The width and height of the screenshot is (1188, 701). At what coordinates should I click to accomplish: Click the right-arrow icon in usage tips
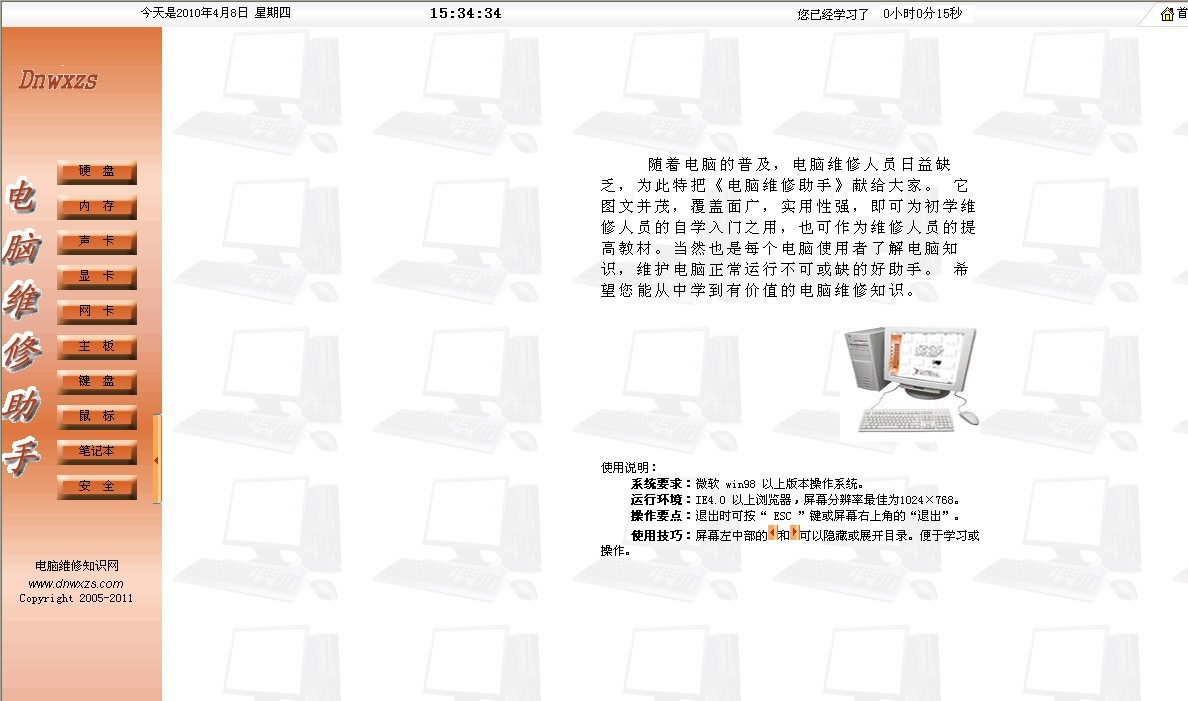(793, 534)
